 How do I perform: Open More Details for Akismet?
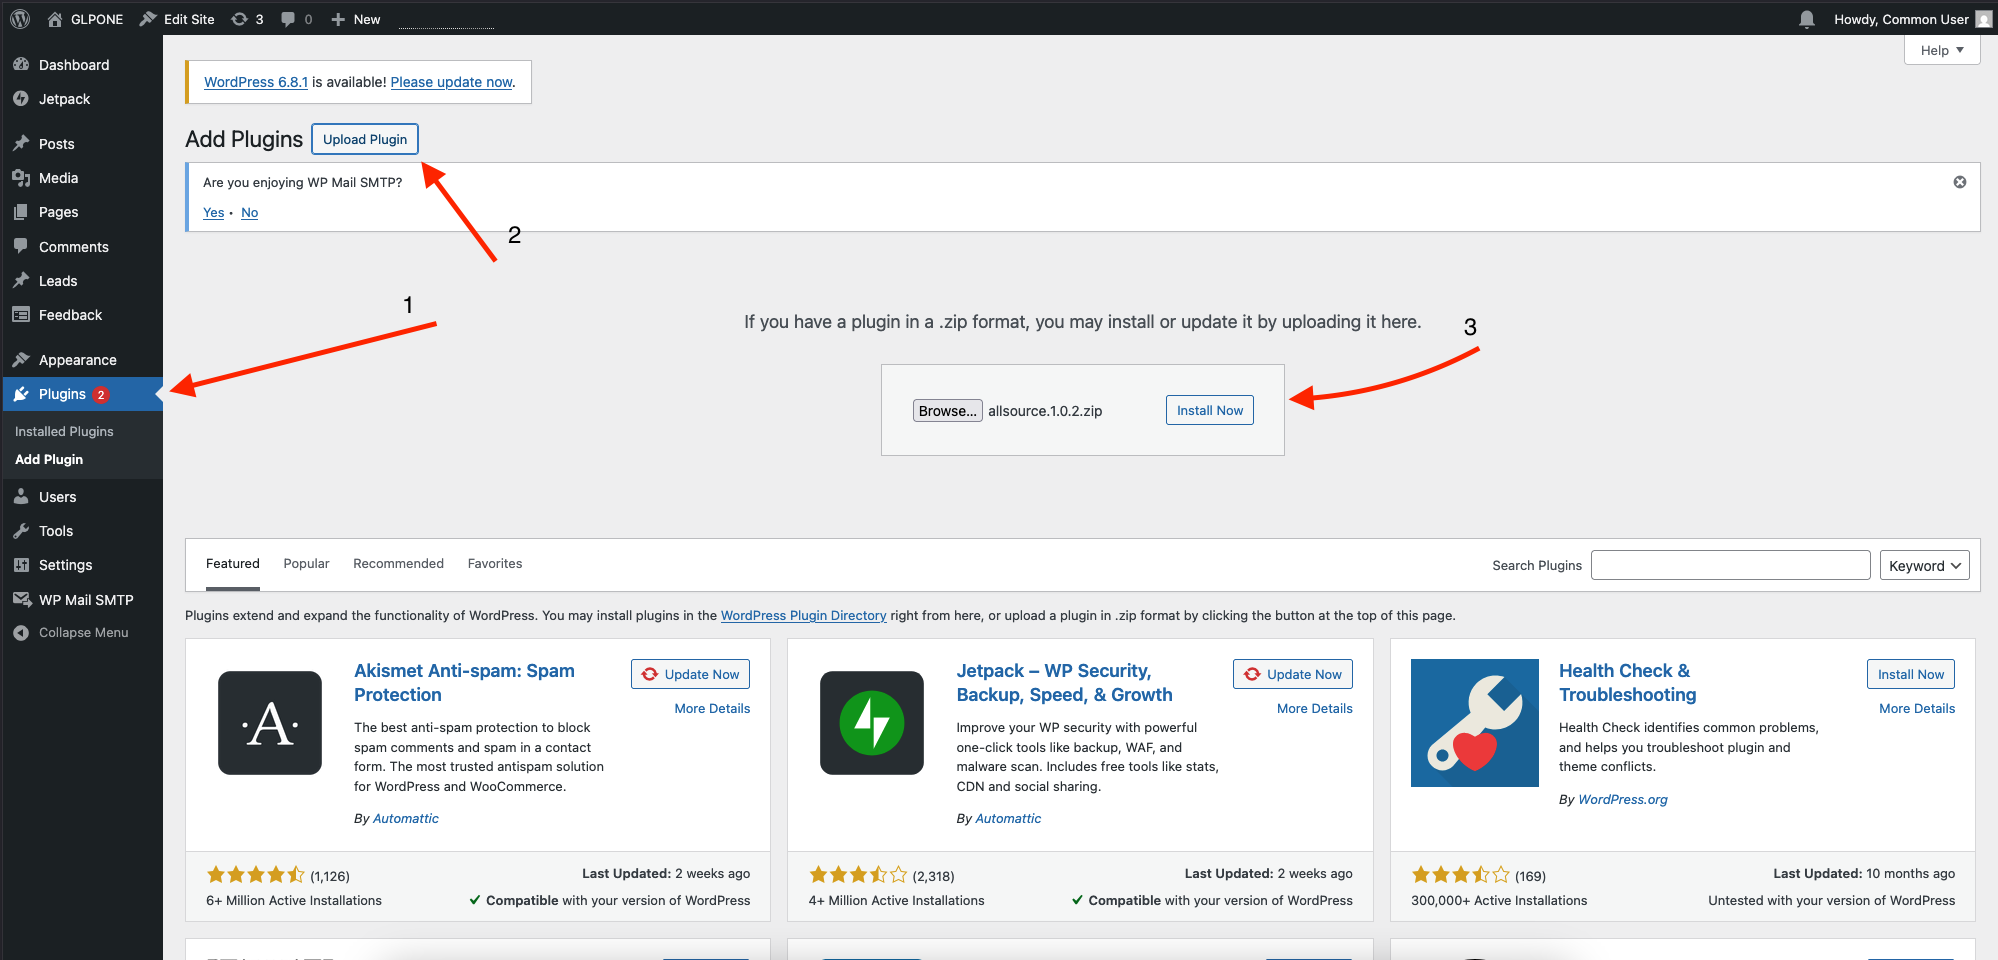pyautogui.click(x=712, y=708)
